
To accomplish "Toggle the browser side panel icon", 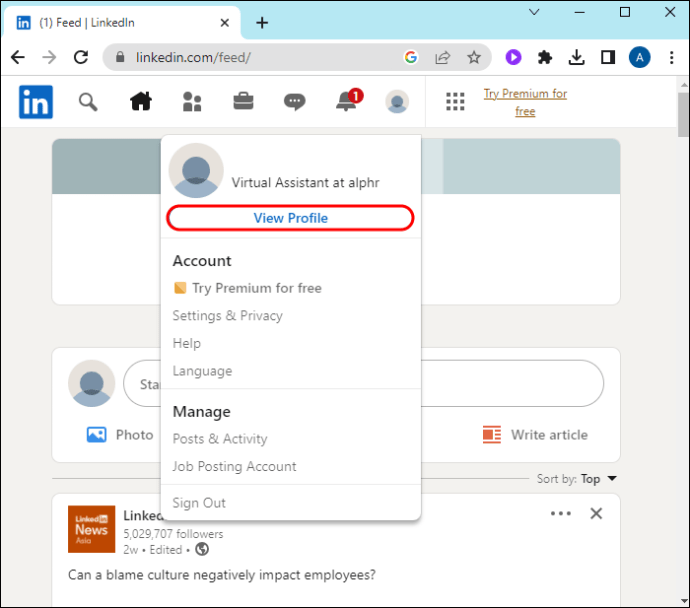I will (x=608, y=57).
